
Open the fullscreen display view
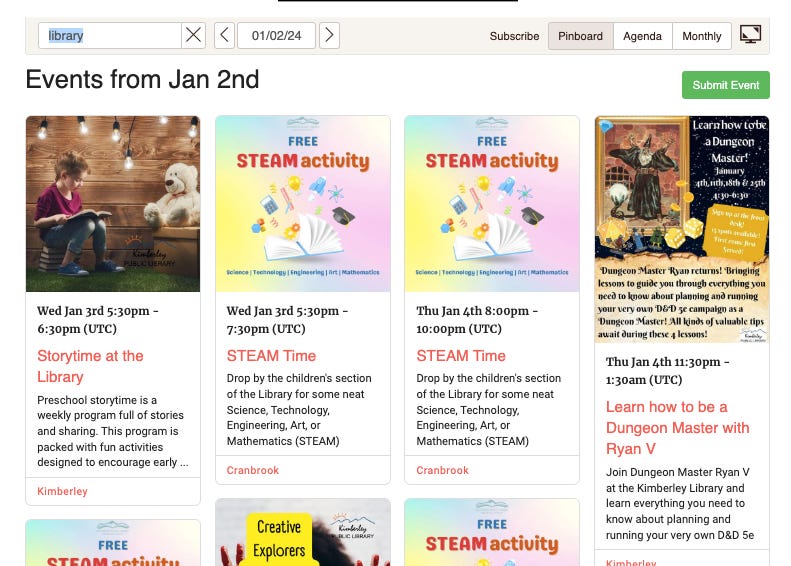[750, 35]
